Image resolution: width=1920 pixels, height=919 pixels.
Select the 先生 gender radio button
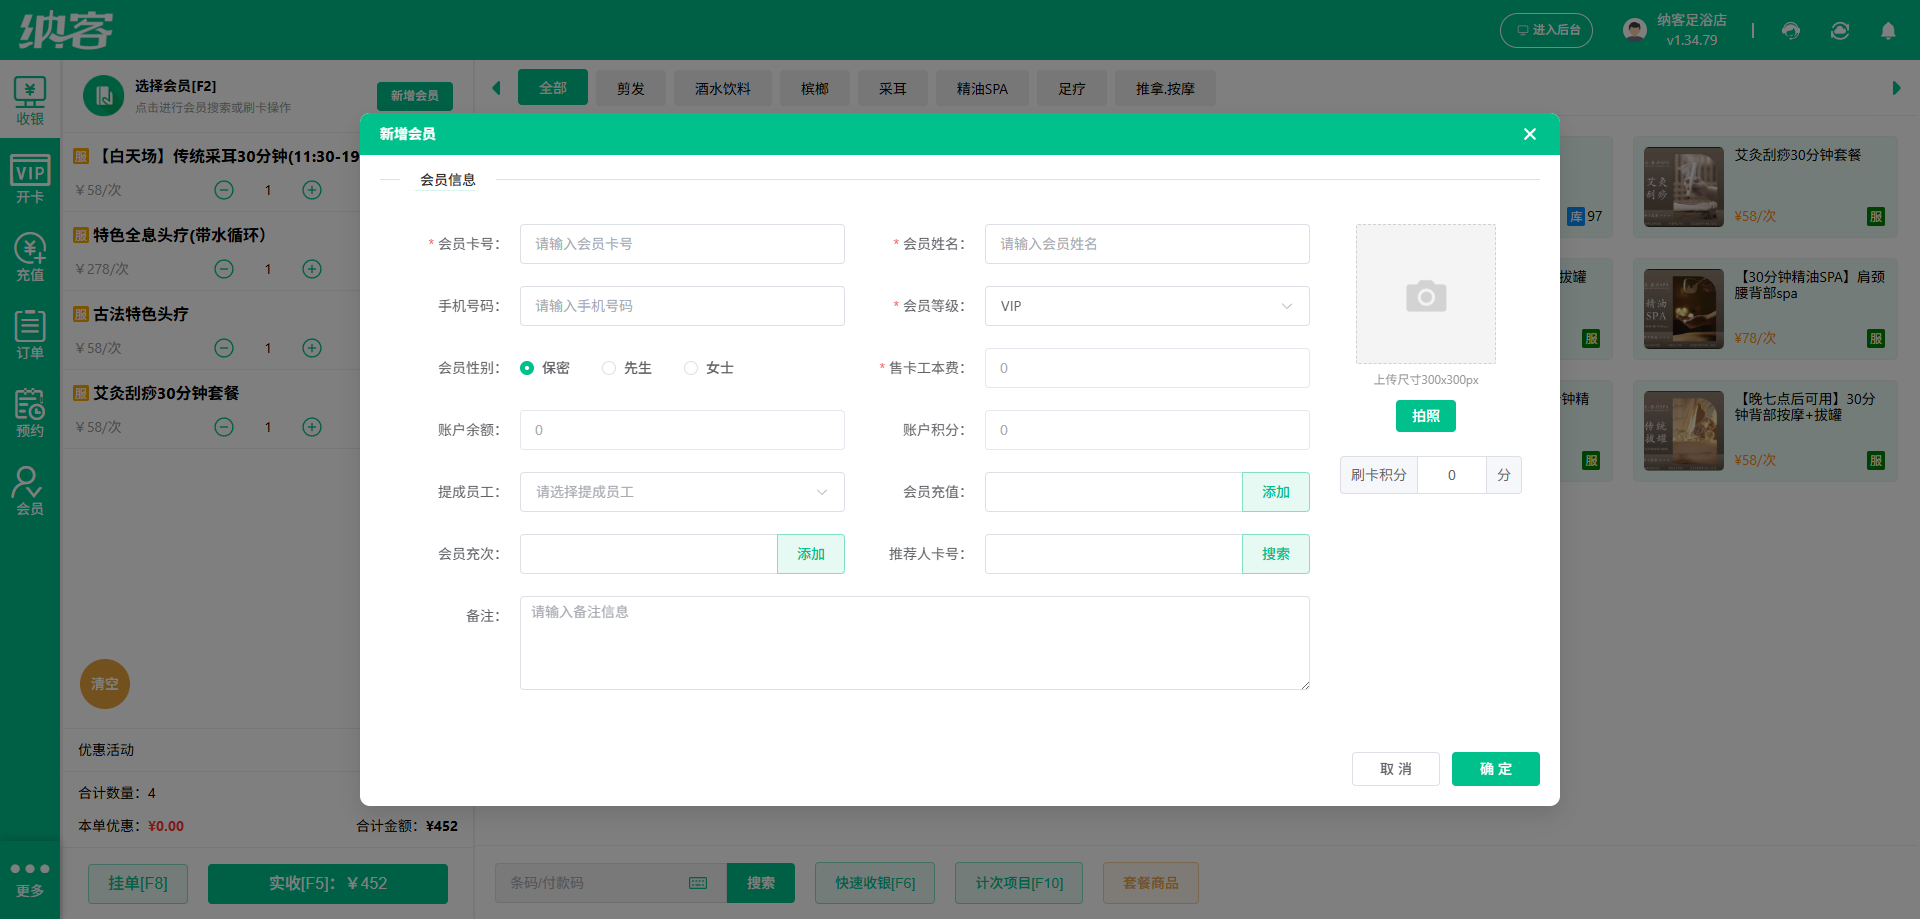click(x=609, y=368)
